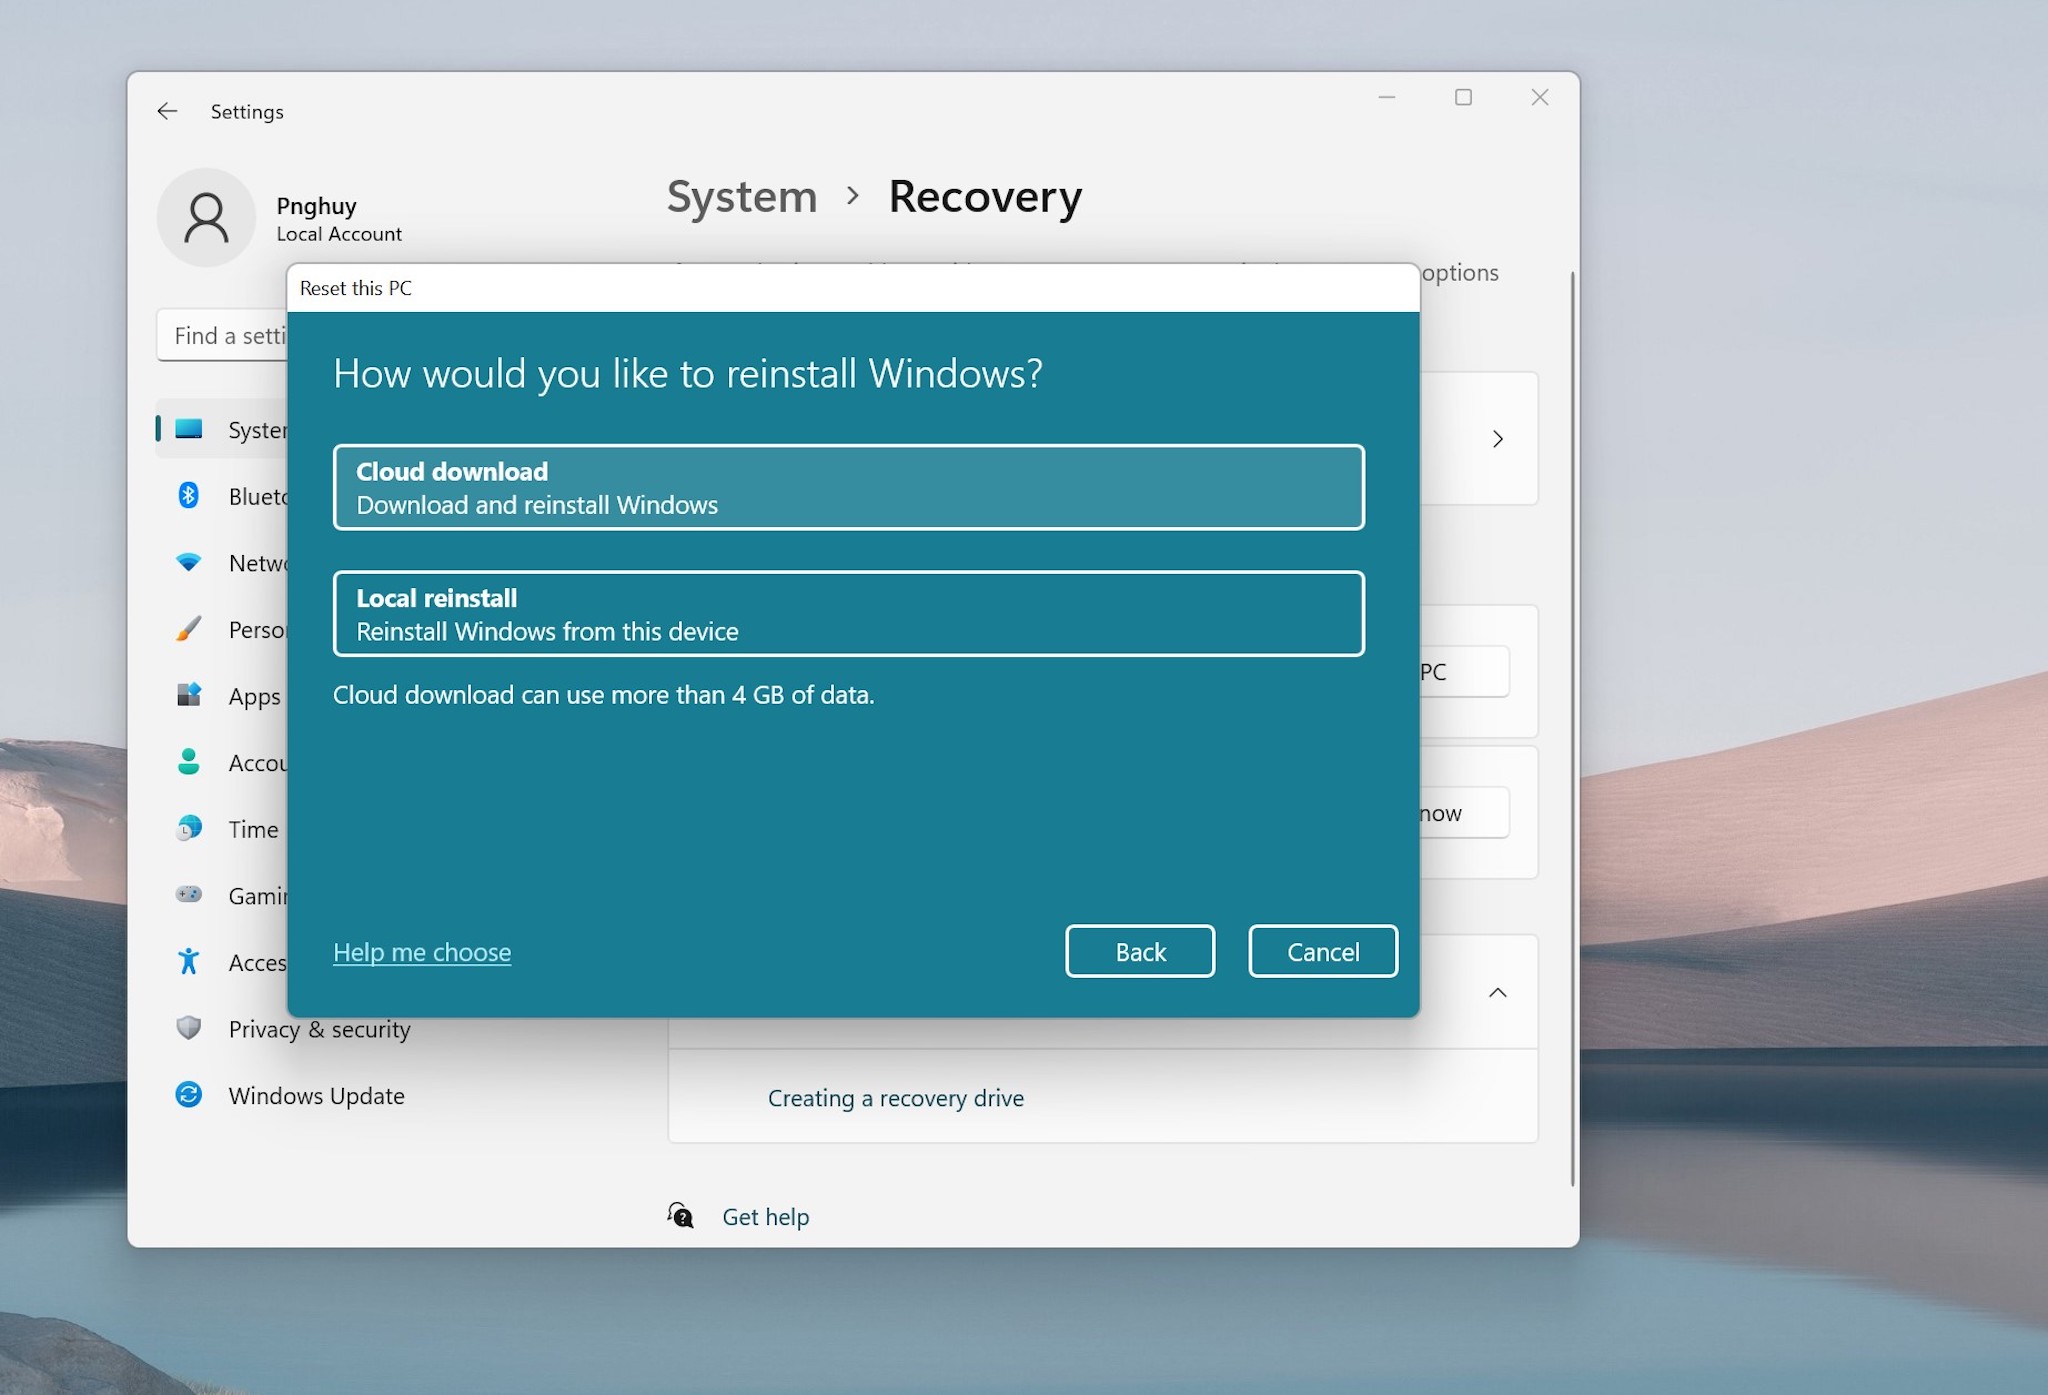This screenshot has height=1395, width=2048.
Task: Click the Bluetooth icon in sidebar
Action: tap(189, 495)
